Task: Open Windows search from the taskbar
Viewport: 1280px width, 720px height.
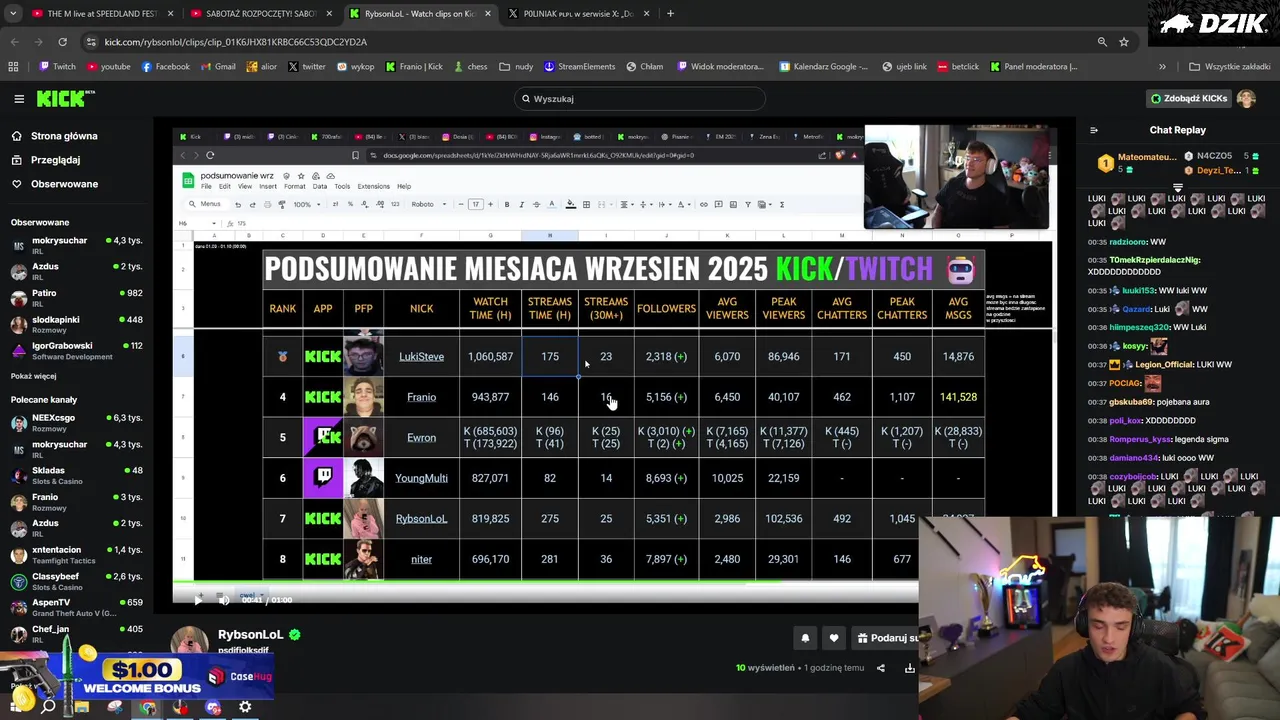Action: pyautogui.click(x=48, y=707)
